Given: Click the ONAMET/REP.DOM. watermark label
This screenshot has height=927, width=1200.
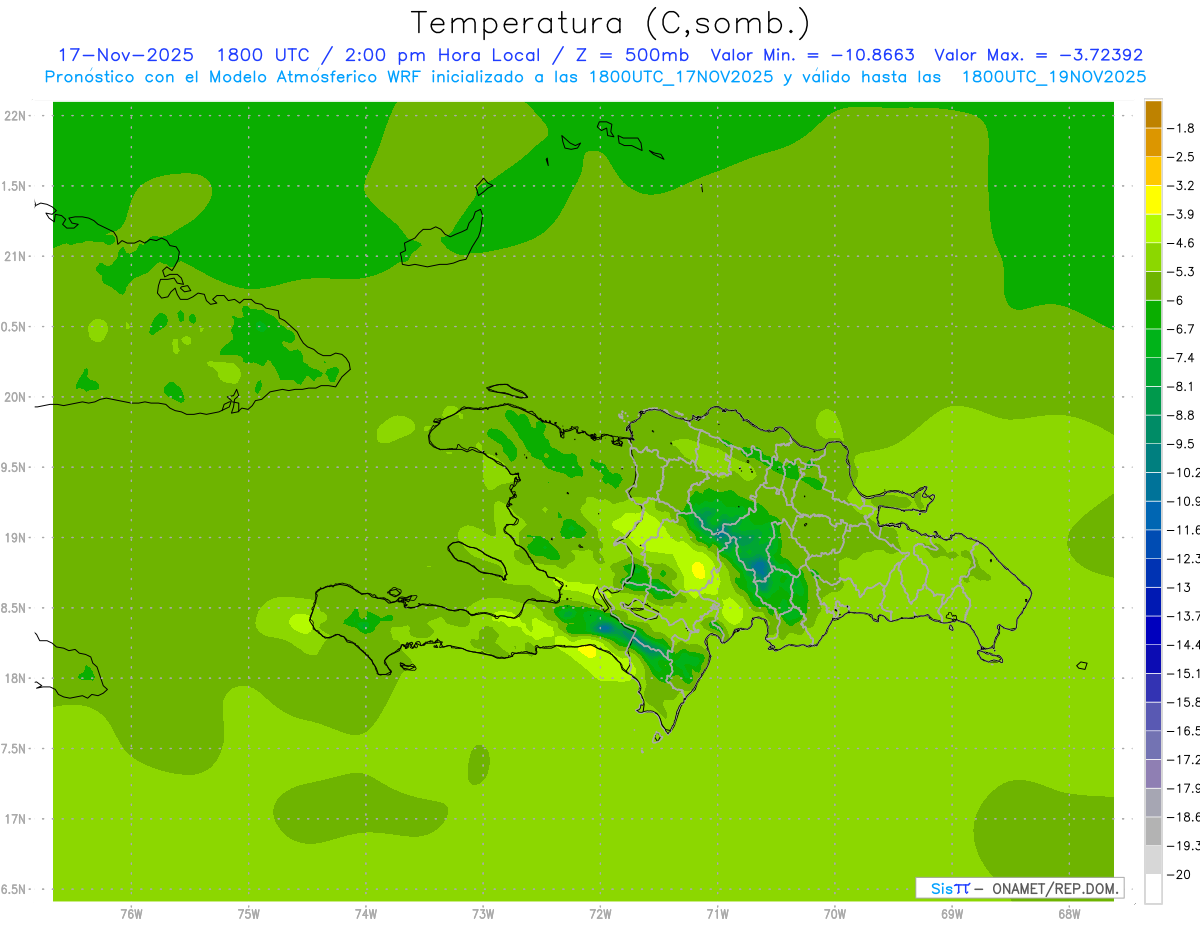Looking at the screenshot, I should coord(1055,888).
